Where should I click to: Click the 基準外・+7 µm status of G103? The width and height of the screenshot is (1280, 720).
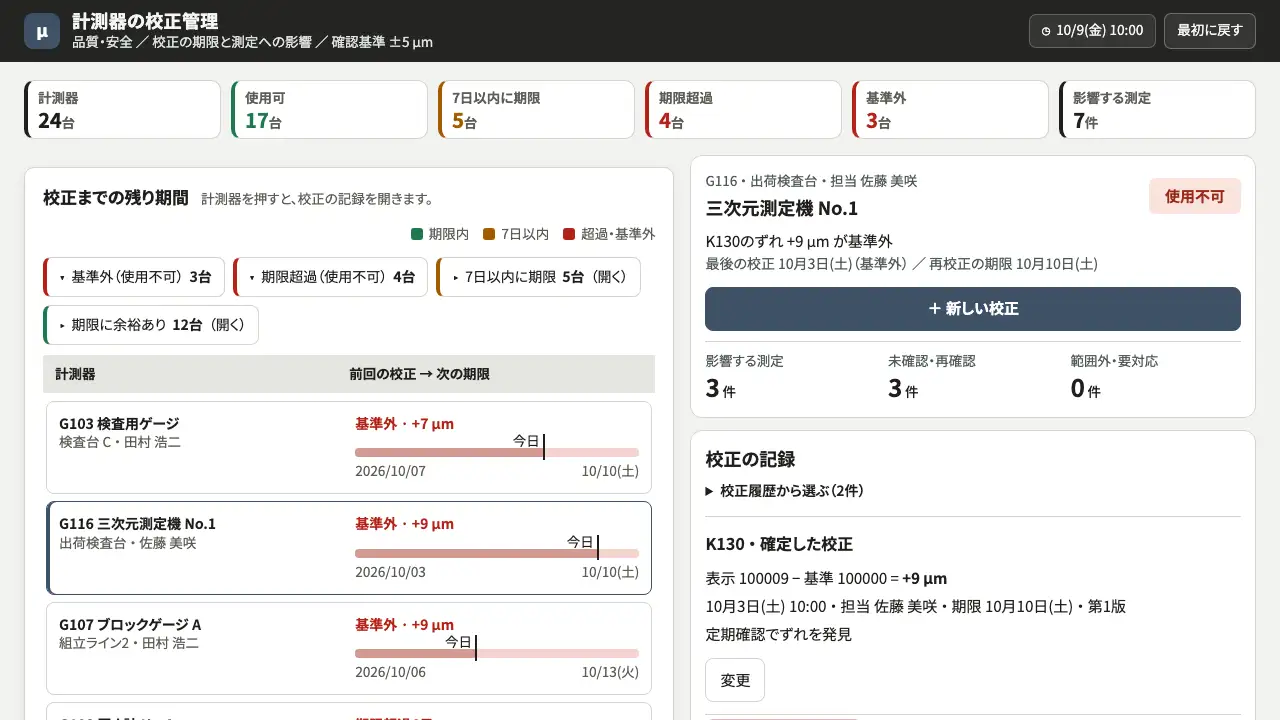404,424
